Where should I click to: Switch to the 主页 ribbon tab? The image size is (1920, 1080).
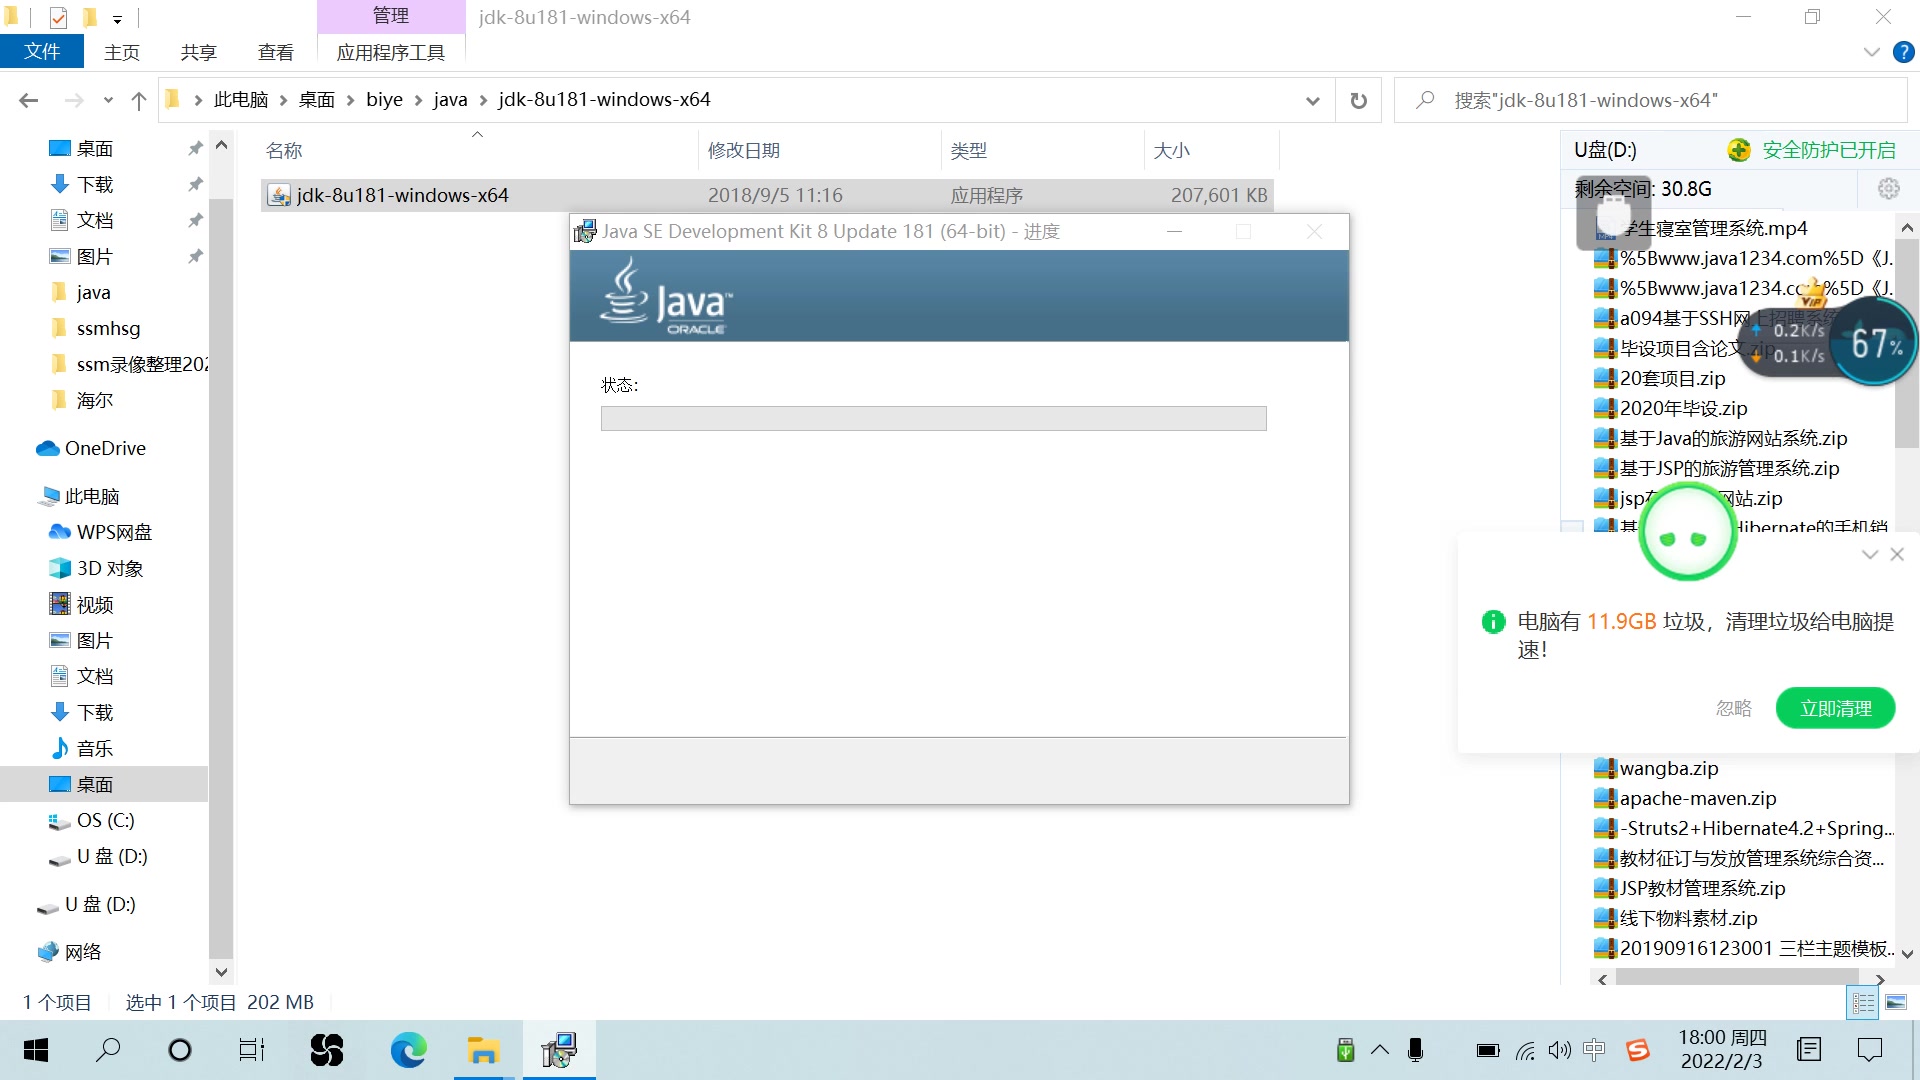tap(122, 52)
